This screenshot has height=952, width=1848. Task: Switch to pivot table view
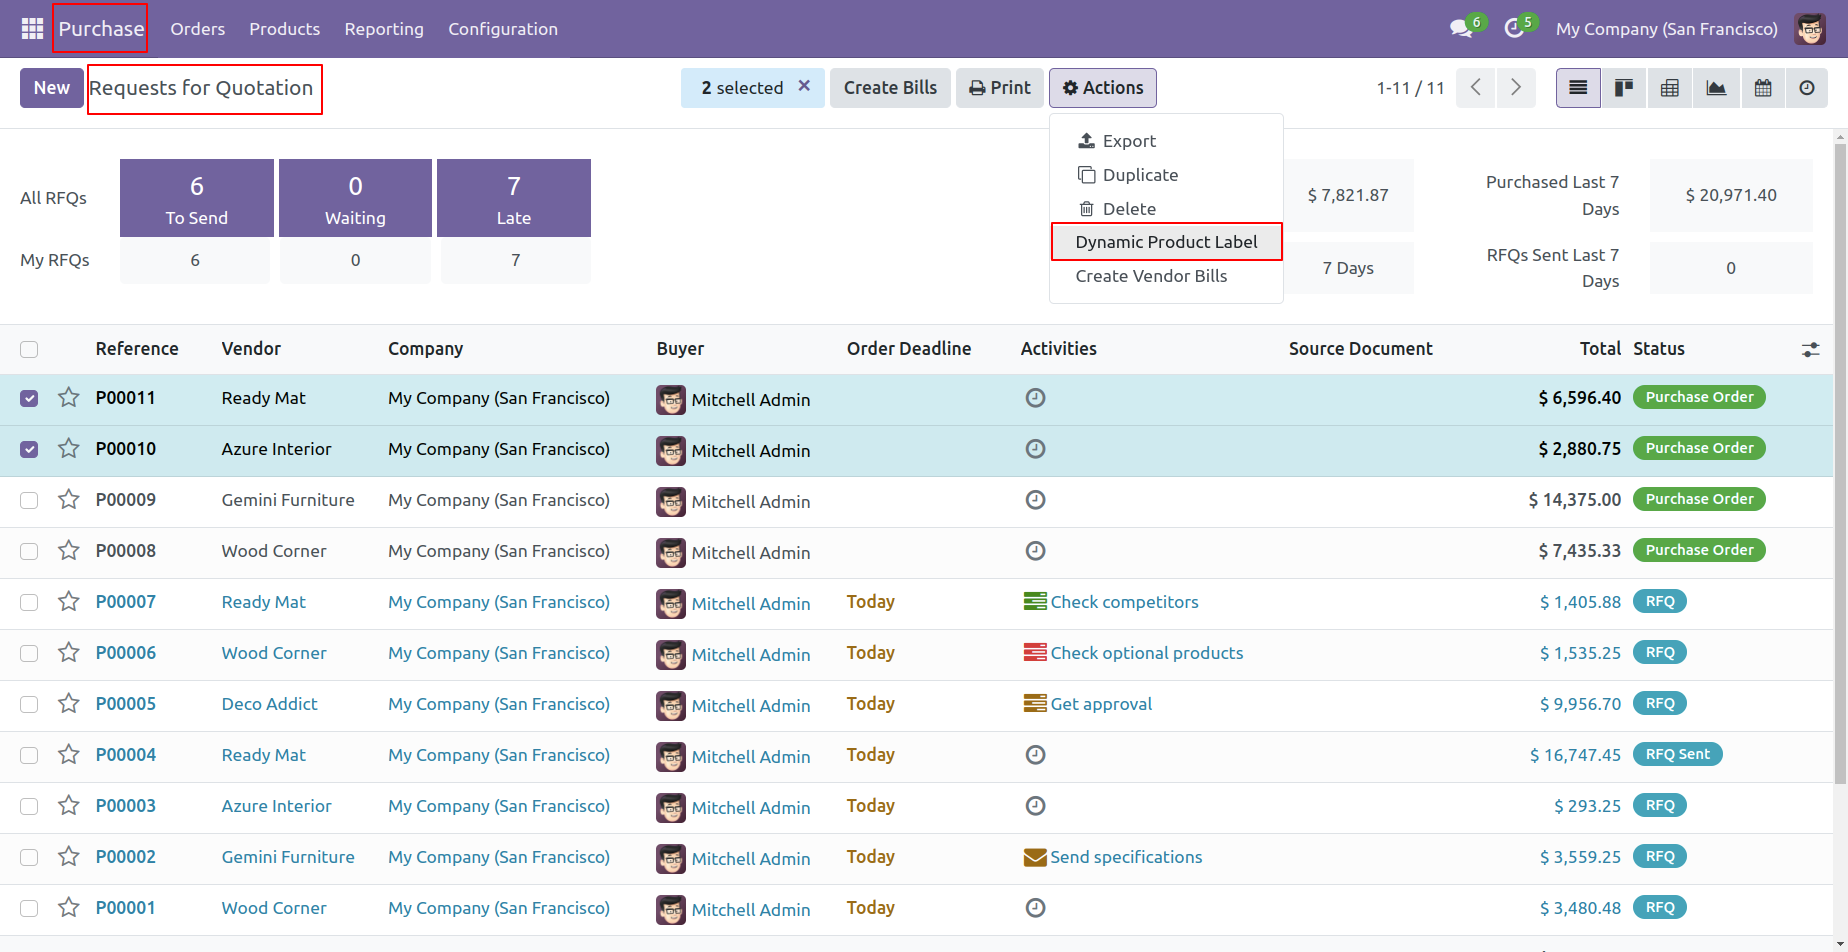(1670, 88)
